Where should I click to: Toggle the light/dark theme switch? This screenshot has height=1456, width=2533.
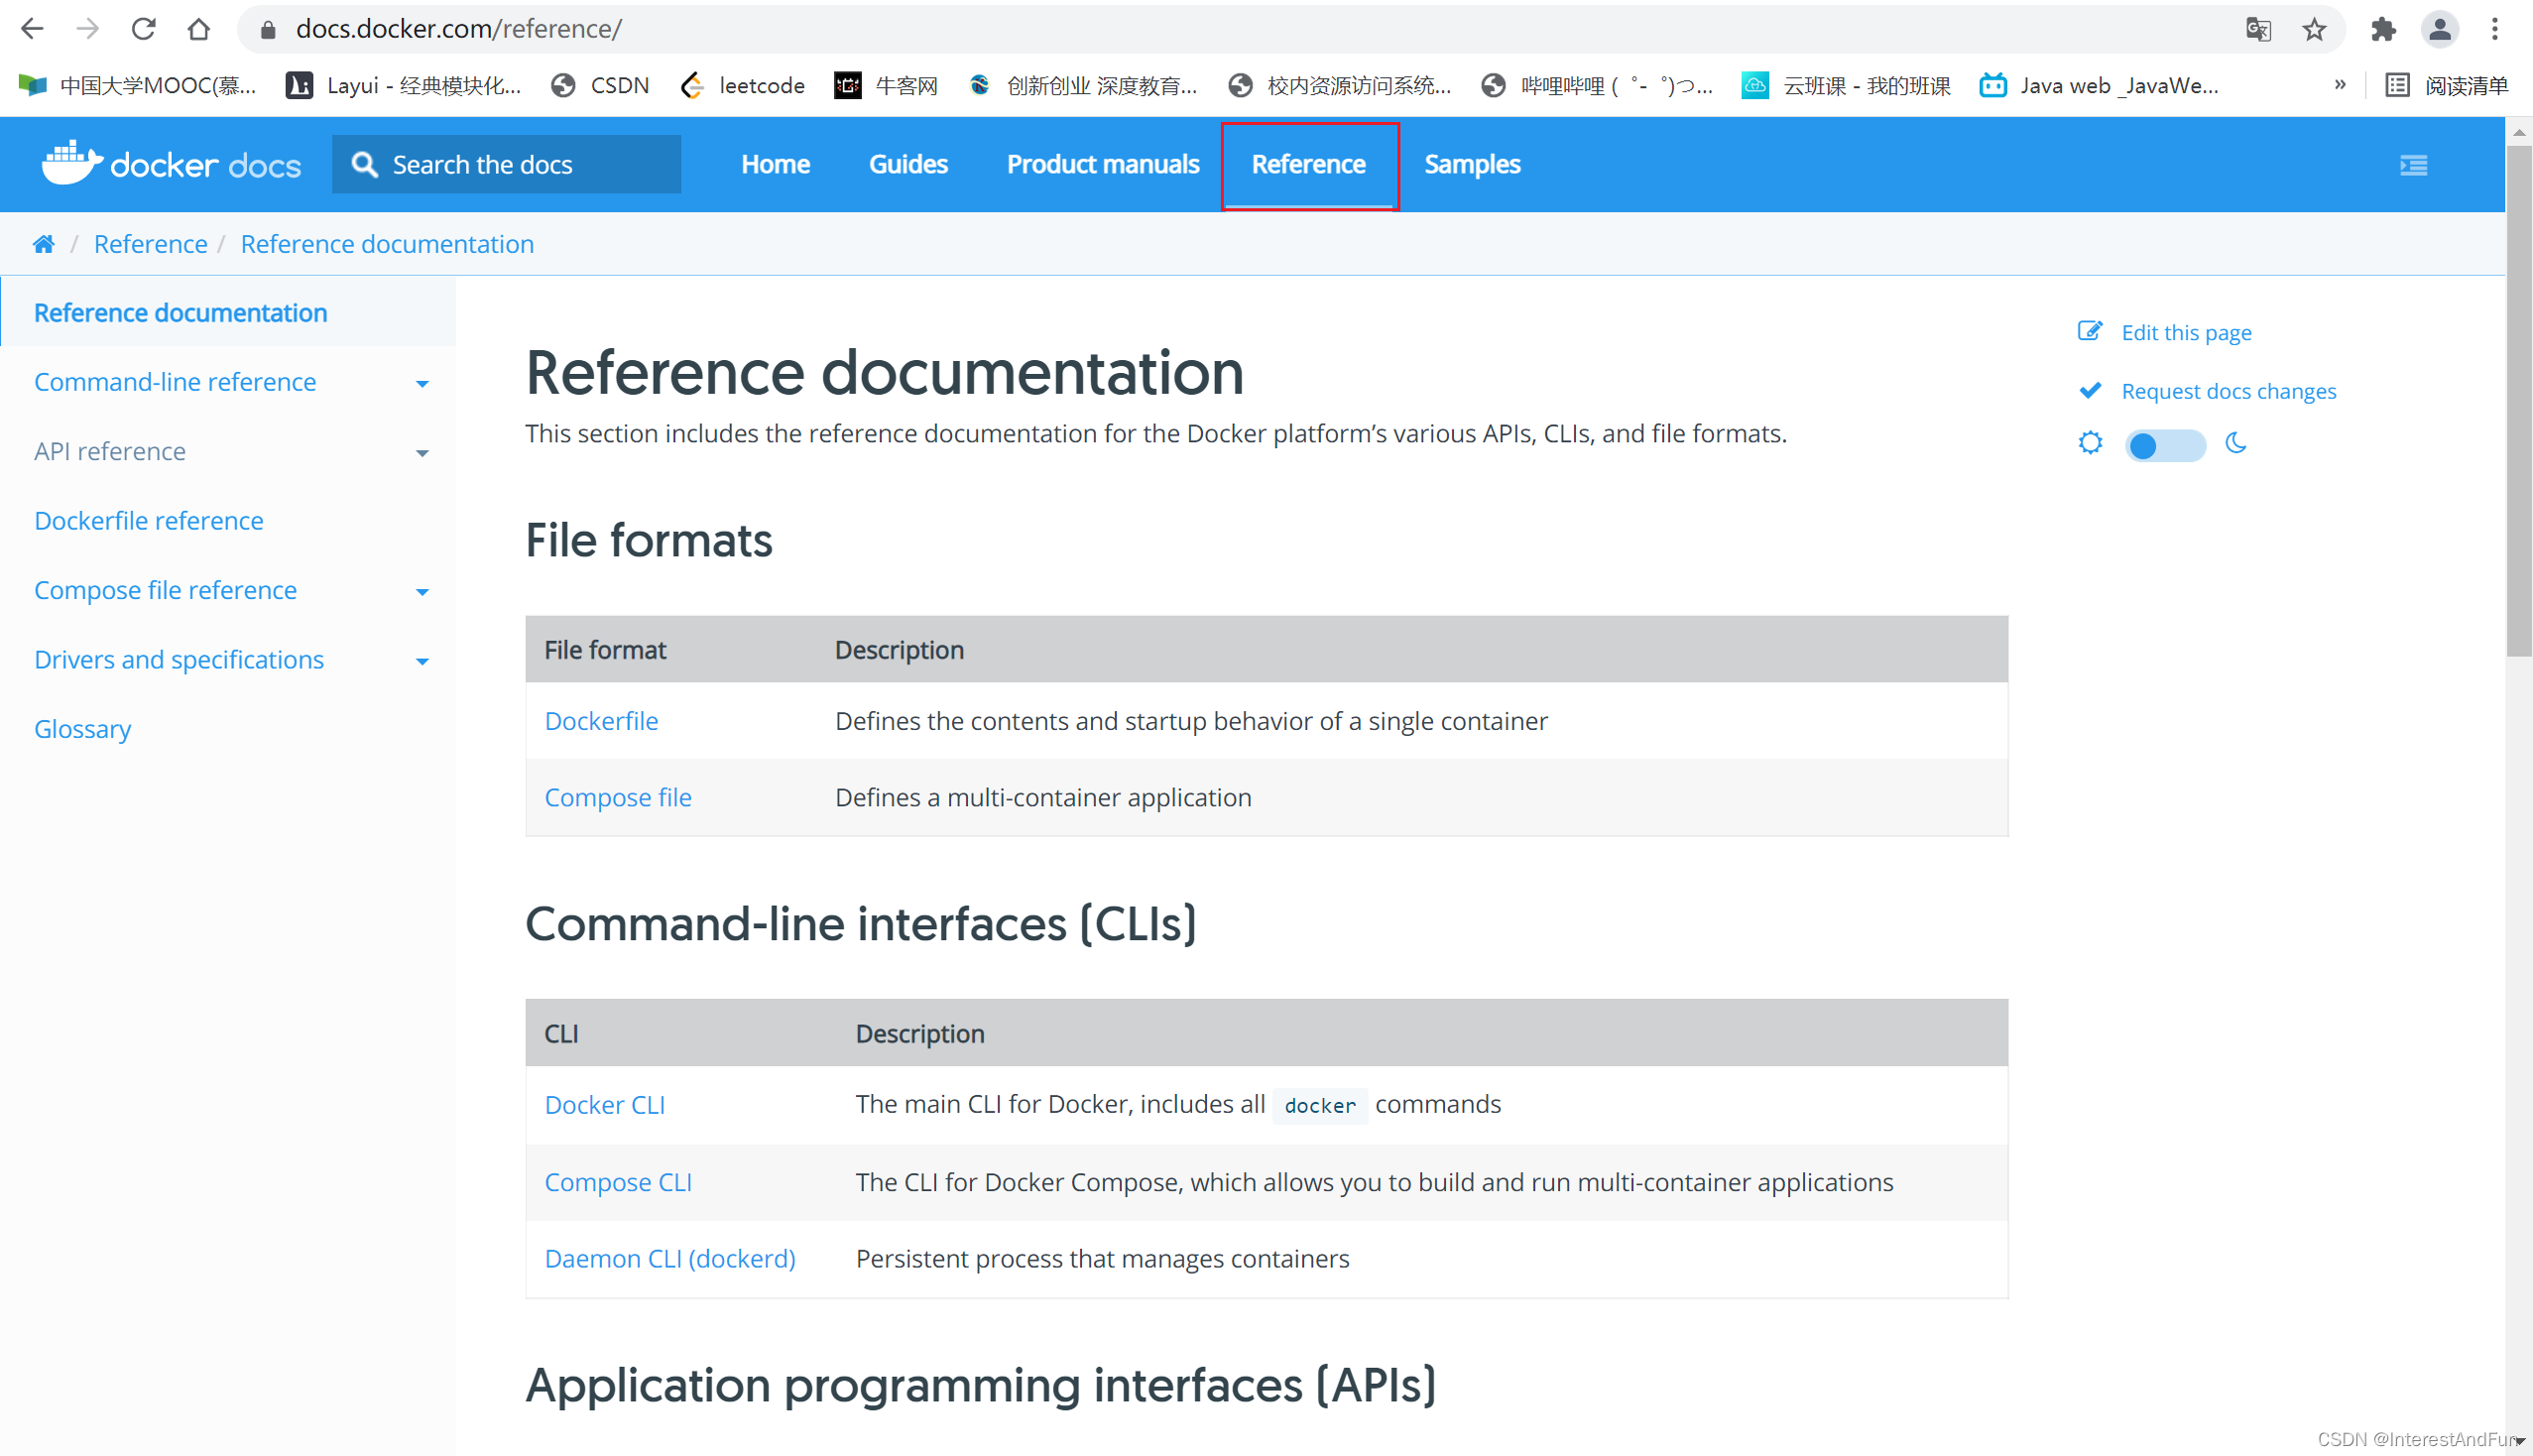2164,445
